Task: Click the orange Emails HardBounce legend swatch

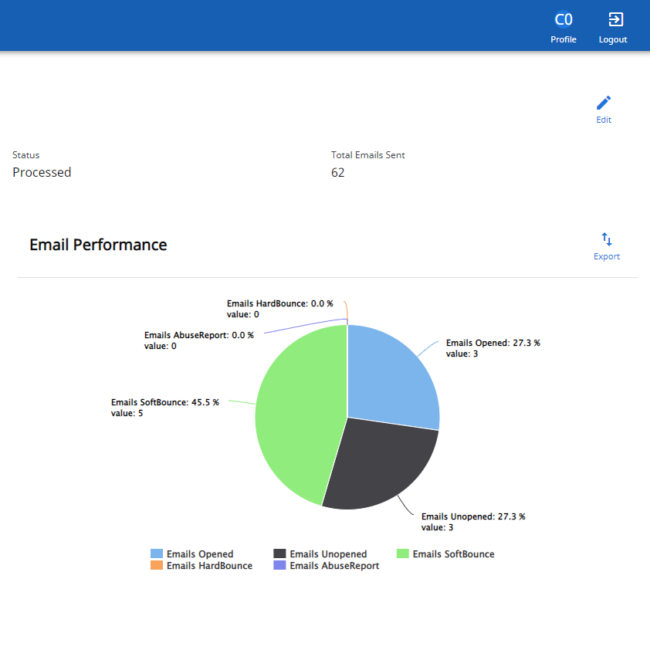Action: click(157, 566)
